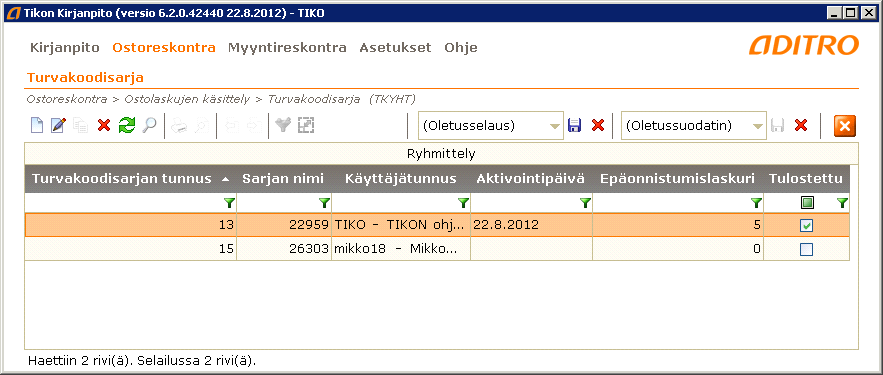Uncheck the Tulostettu checkbox in row 13
Image resolution: width=883 pixels, height=375 pixels.
806,226
